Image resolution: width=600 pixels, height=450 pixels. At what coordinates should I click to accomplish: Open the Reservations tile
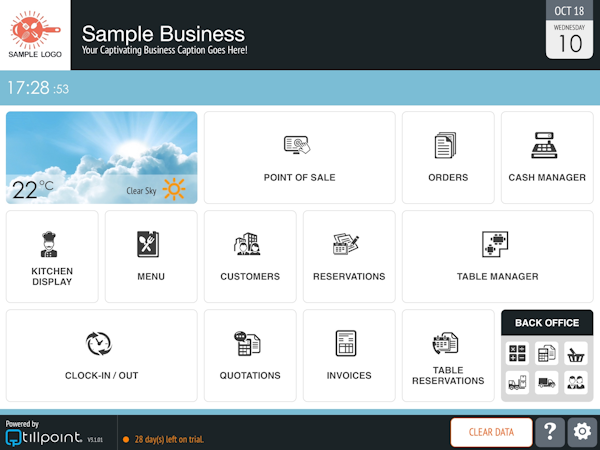[349, 256]
